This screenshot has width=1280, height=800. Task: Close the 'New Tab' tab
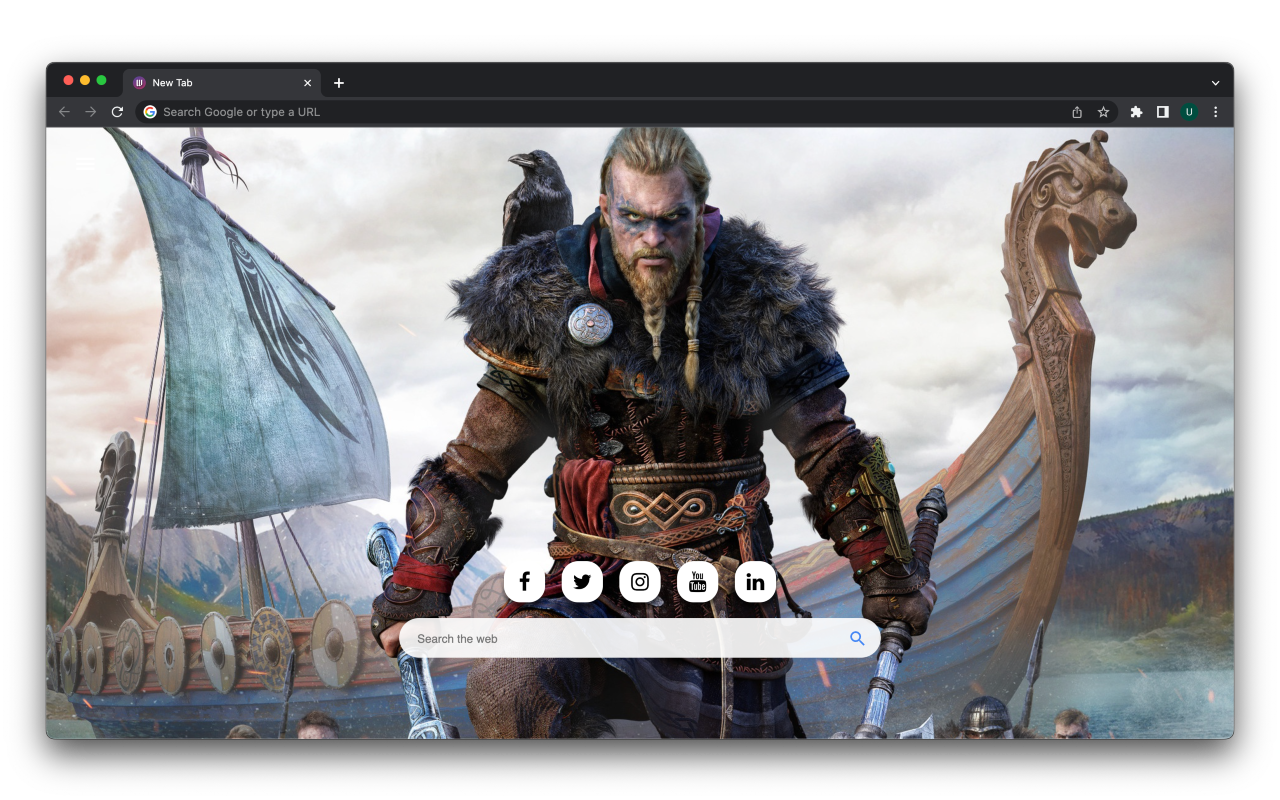[x=307, y=83]
